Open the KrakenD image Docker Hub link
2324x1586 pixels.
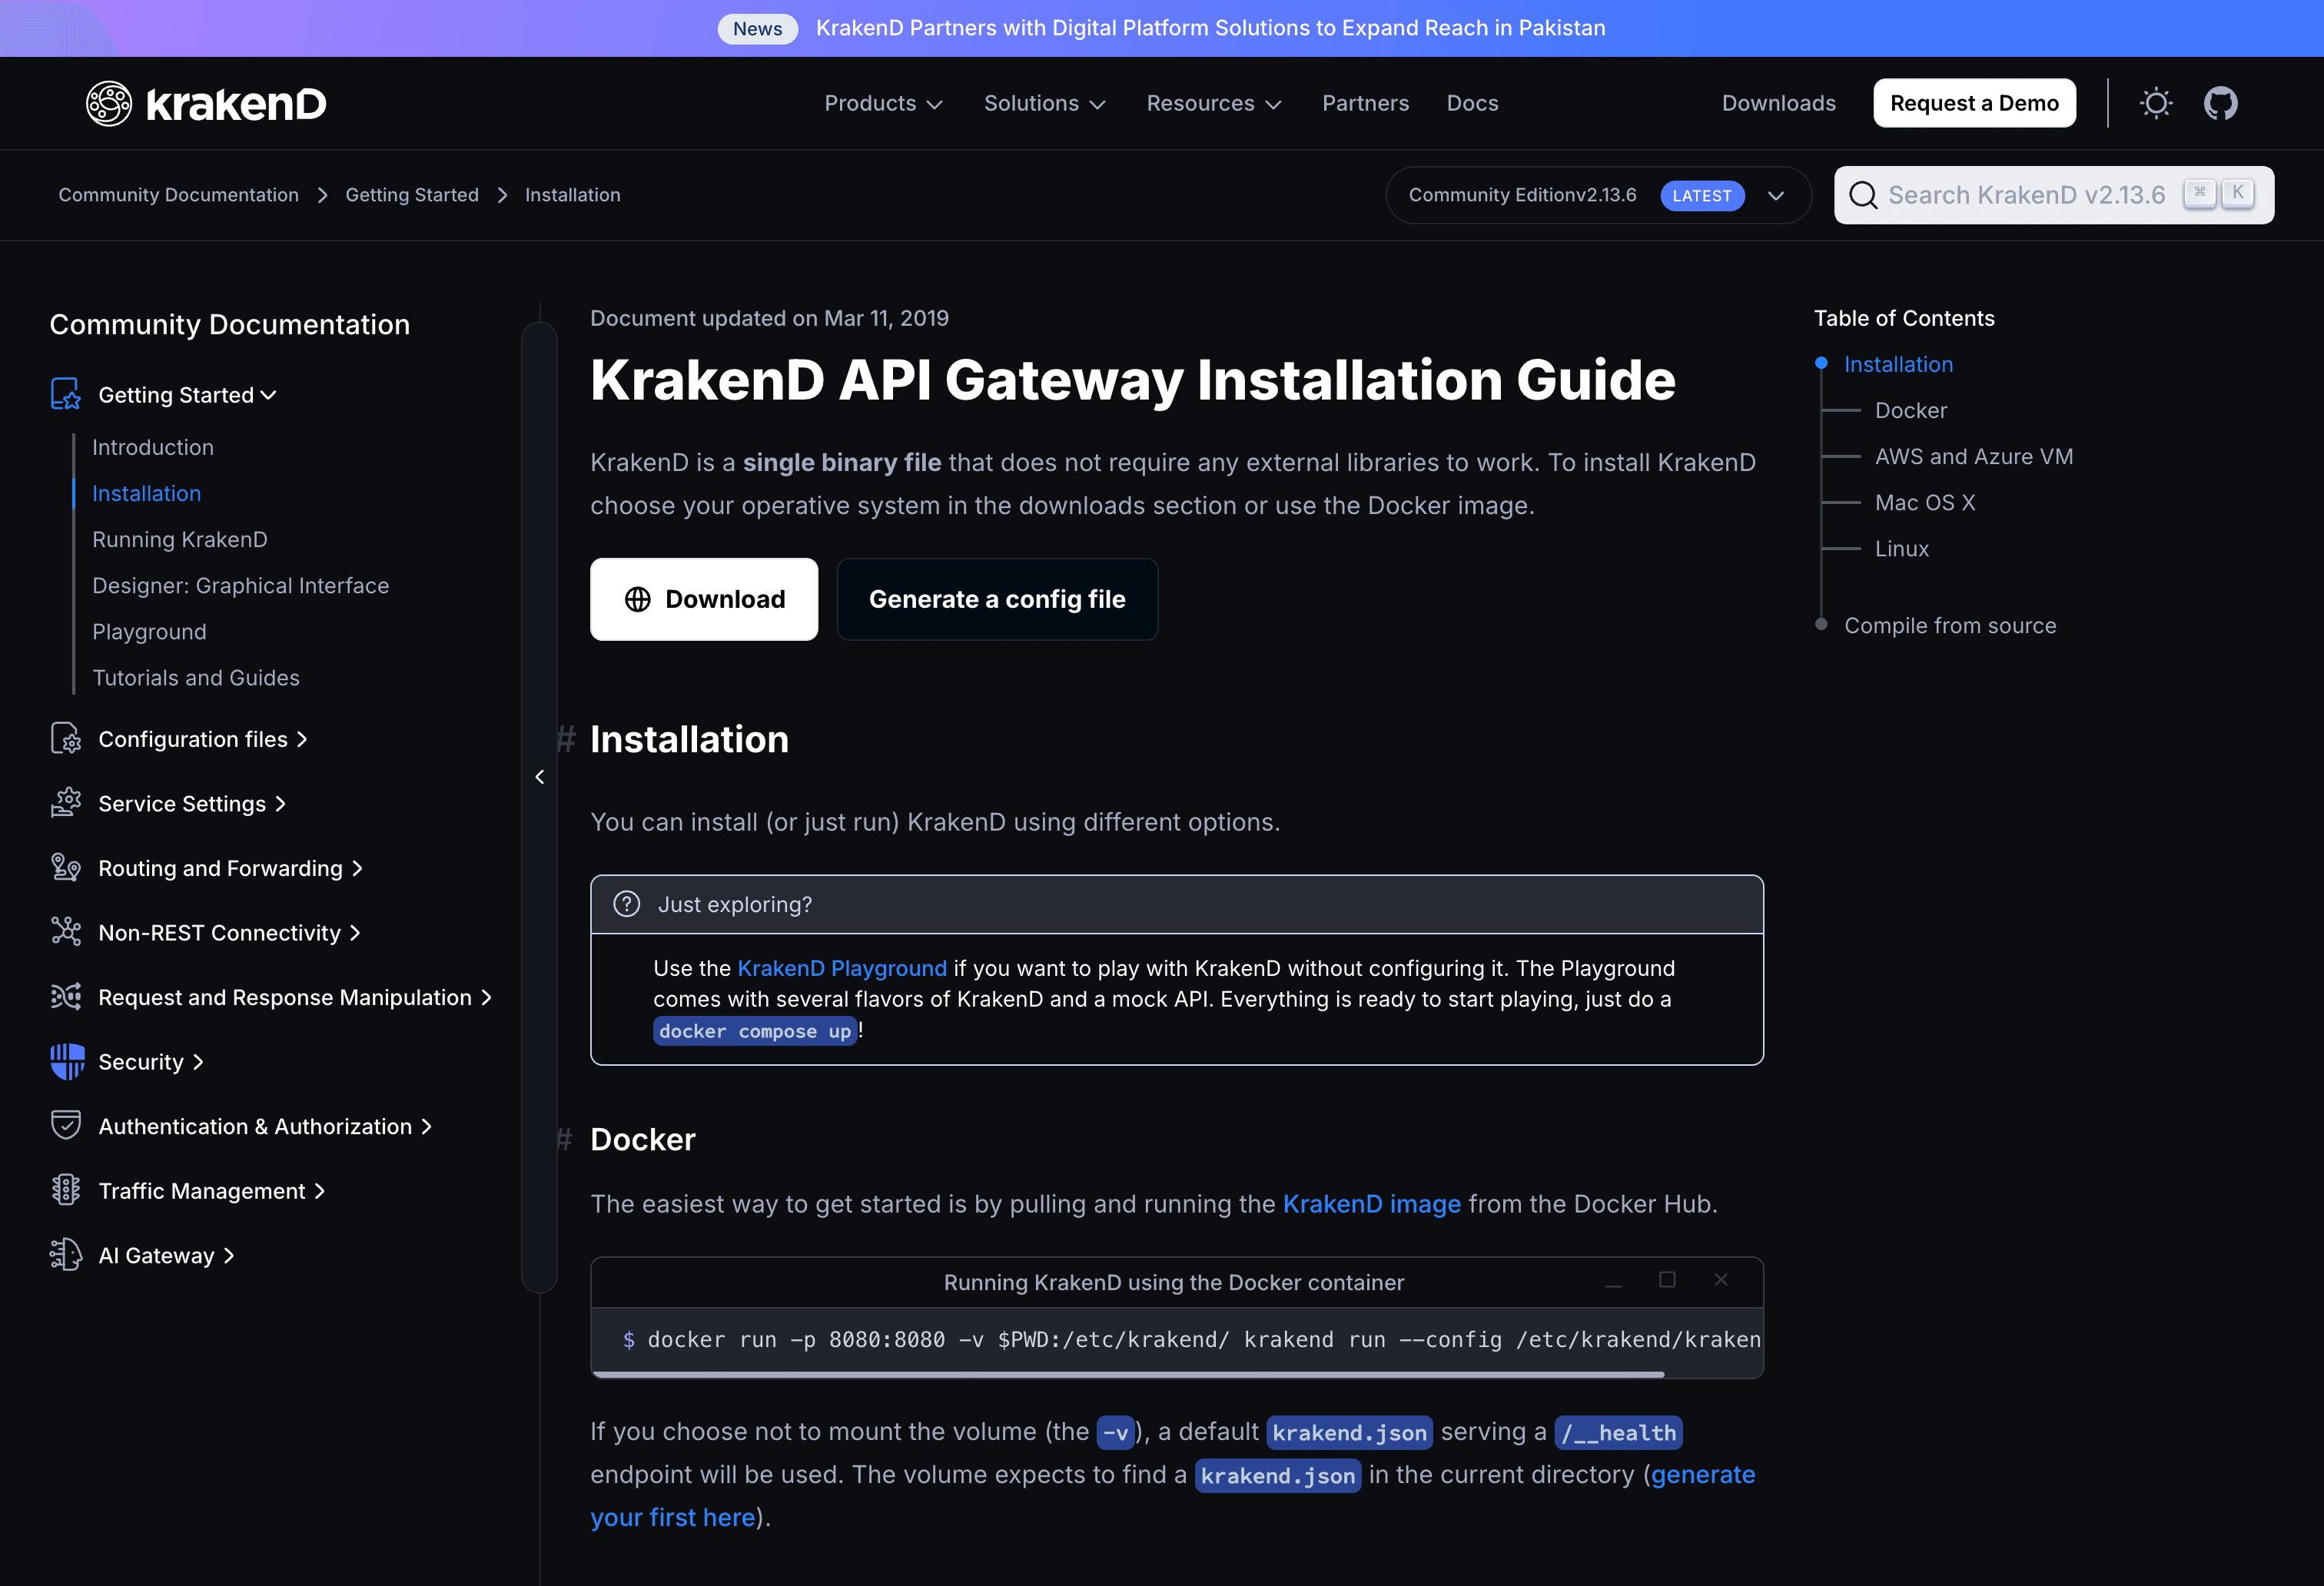tap(1371, 1204)
